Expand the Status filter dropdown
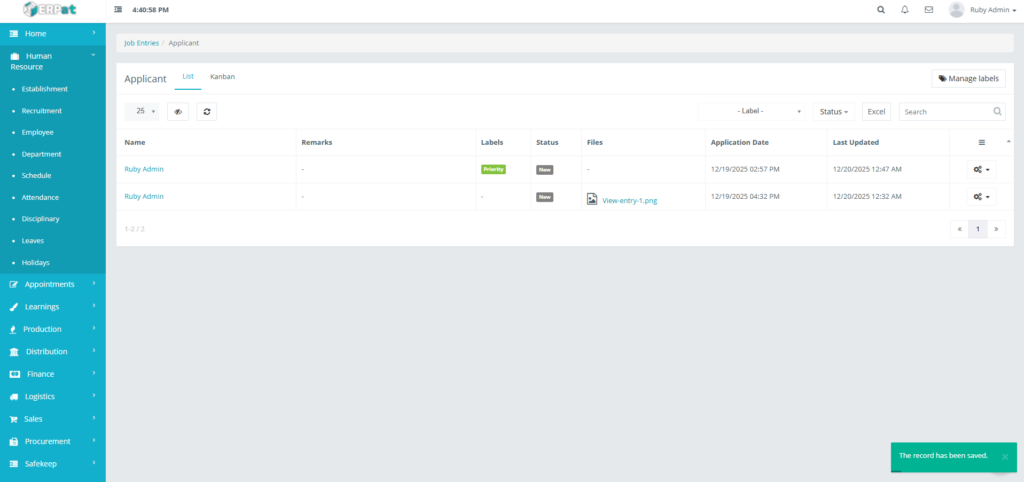The width and height of the screenshot is (1024, 482). click(x=834, y=112)
